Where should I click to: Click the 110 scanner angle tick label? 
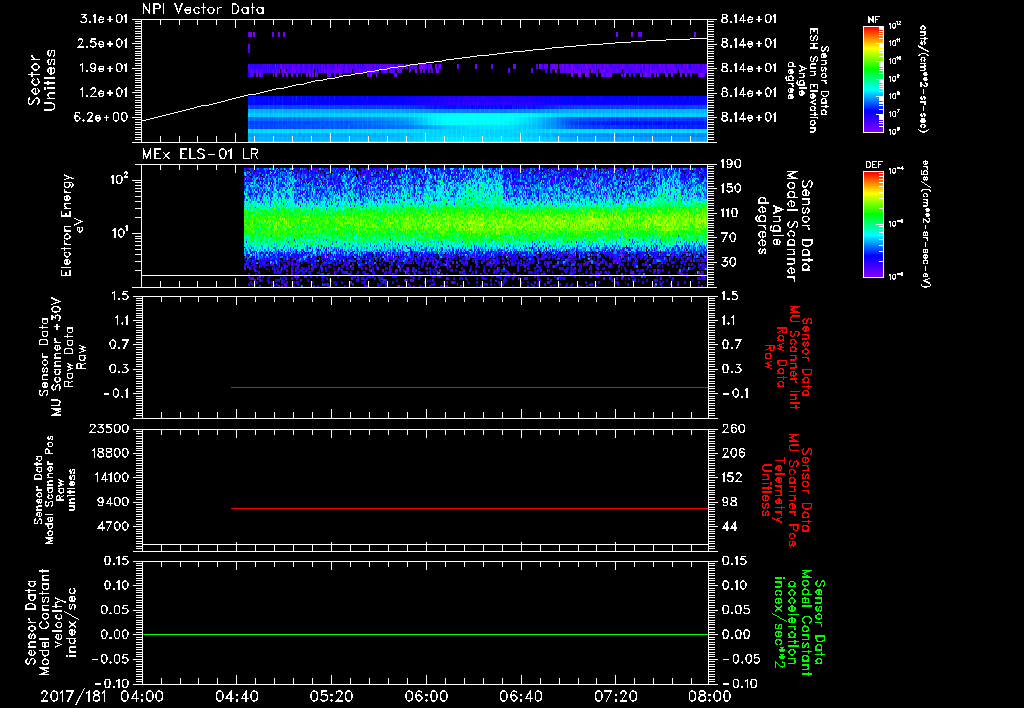731,213
